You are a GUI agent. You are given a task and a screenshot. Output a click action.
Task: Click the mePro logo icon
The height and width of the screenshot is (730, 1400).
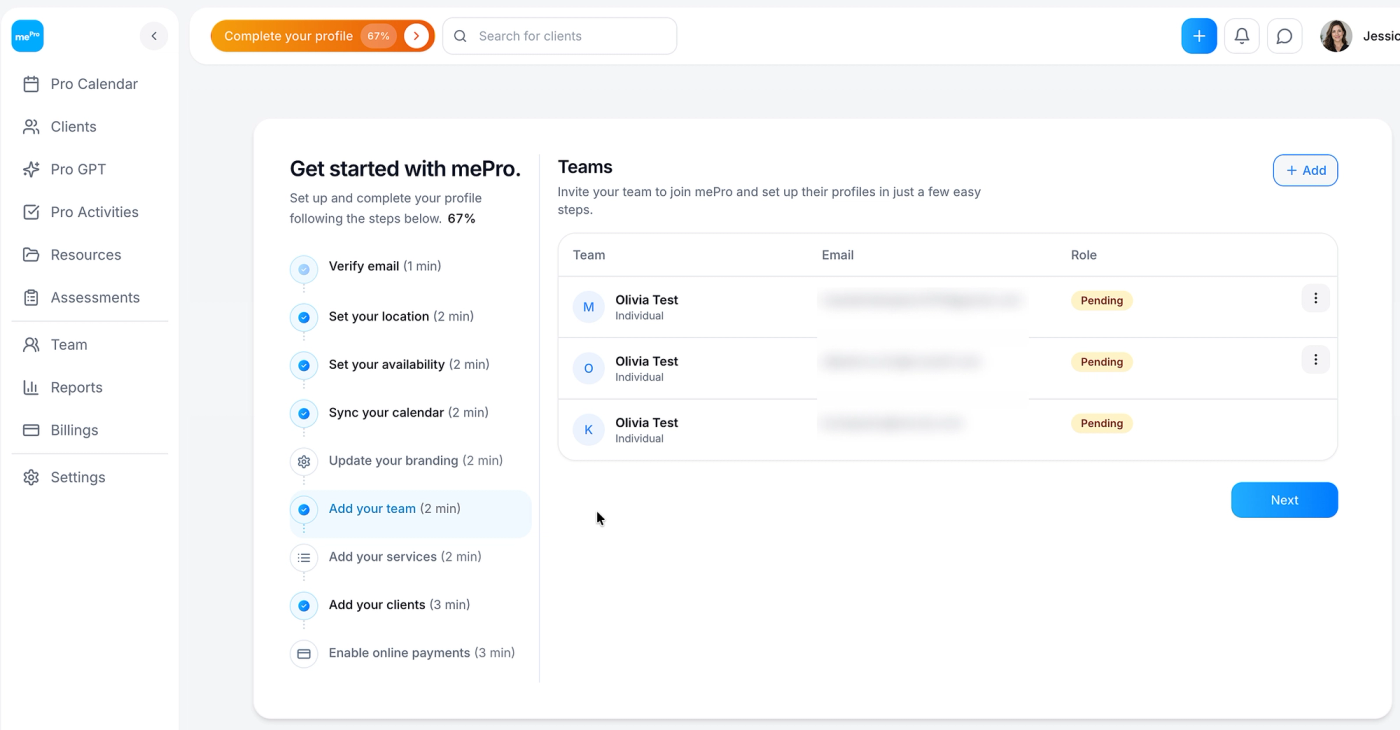28,36
